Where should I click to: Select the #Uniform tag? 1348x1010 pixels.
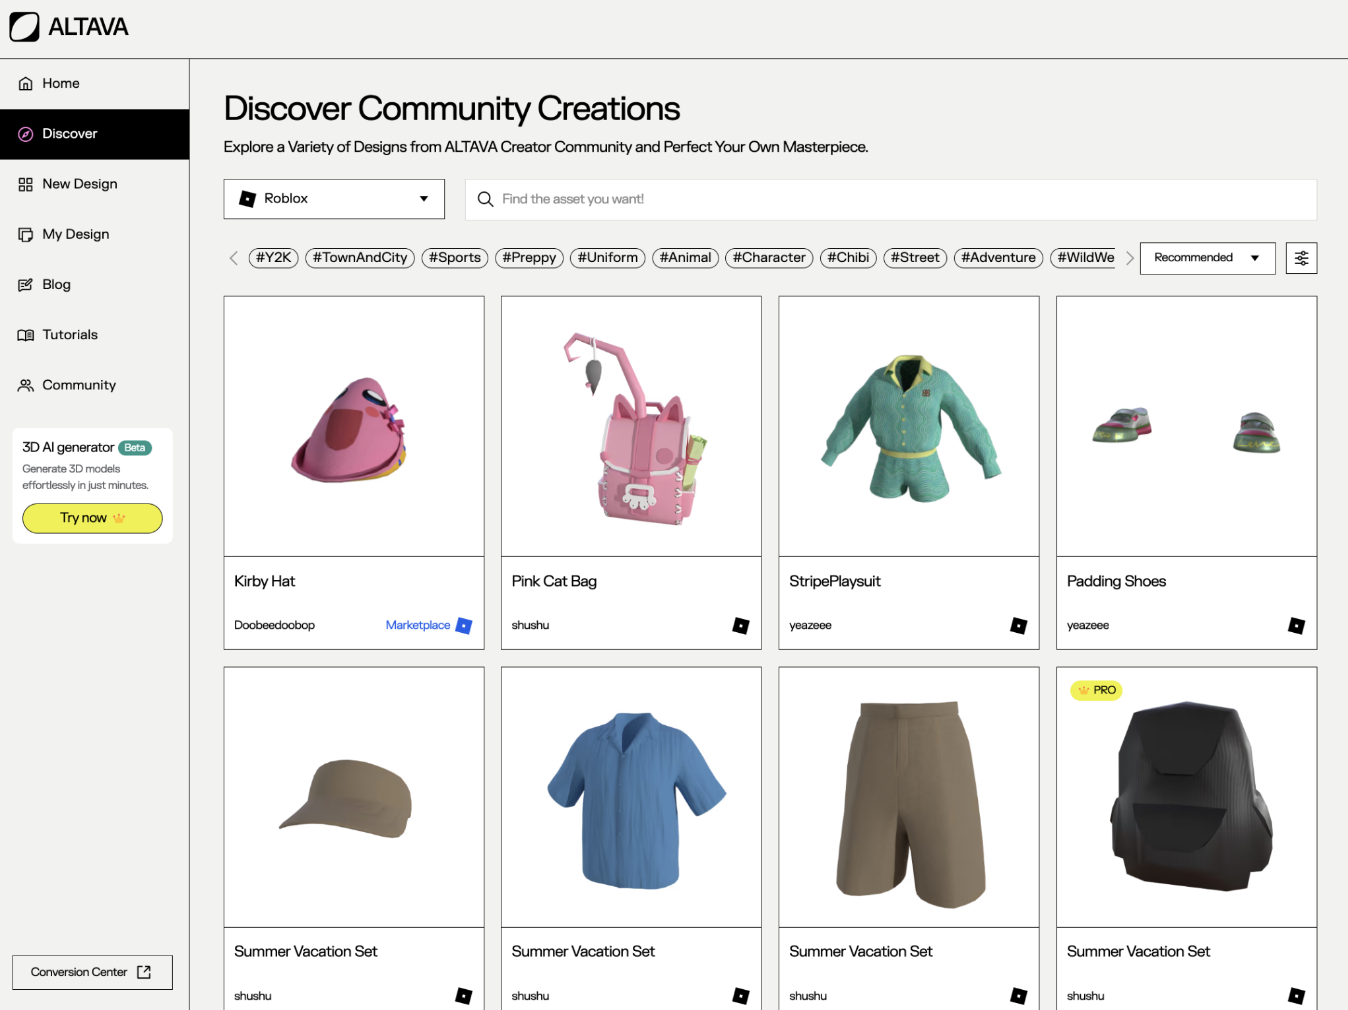tap(608, 258)
